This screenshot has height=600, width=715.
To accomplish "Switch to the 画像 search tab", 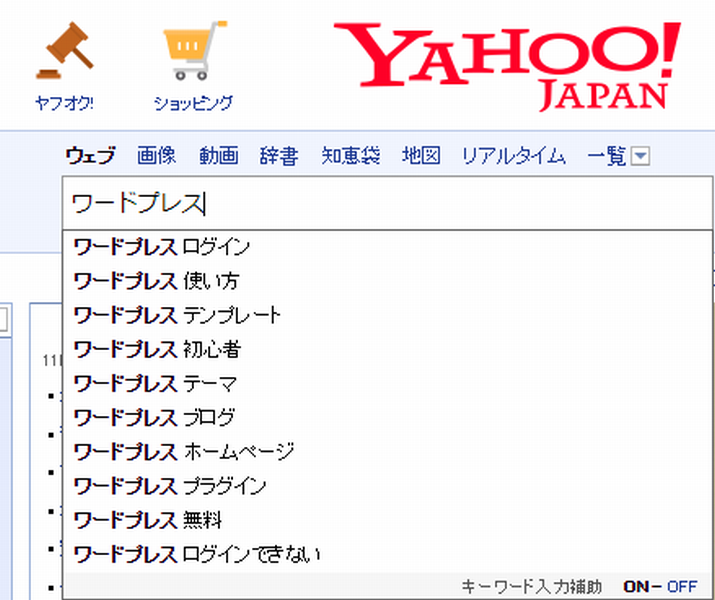I will point(156,156).
